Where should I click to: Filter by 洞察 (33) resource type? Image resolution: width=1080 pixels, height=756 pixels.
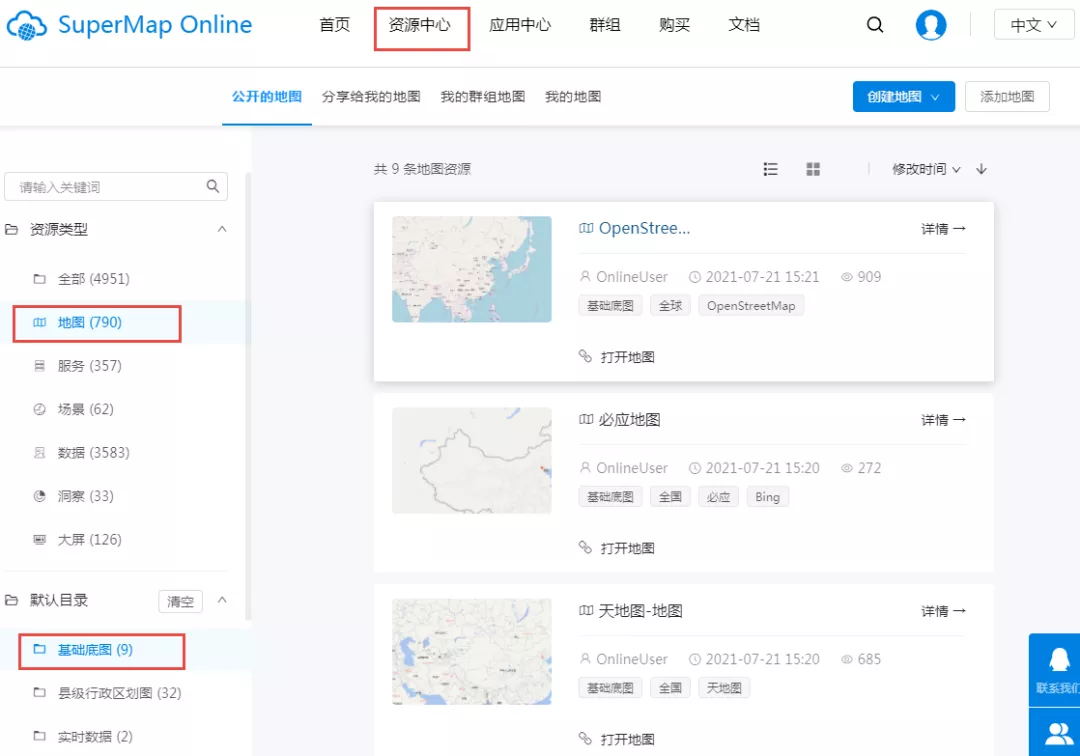coord(85,496)
